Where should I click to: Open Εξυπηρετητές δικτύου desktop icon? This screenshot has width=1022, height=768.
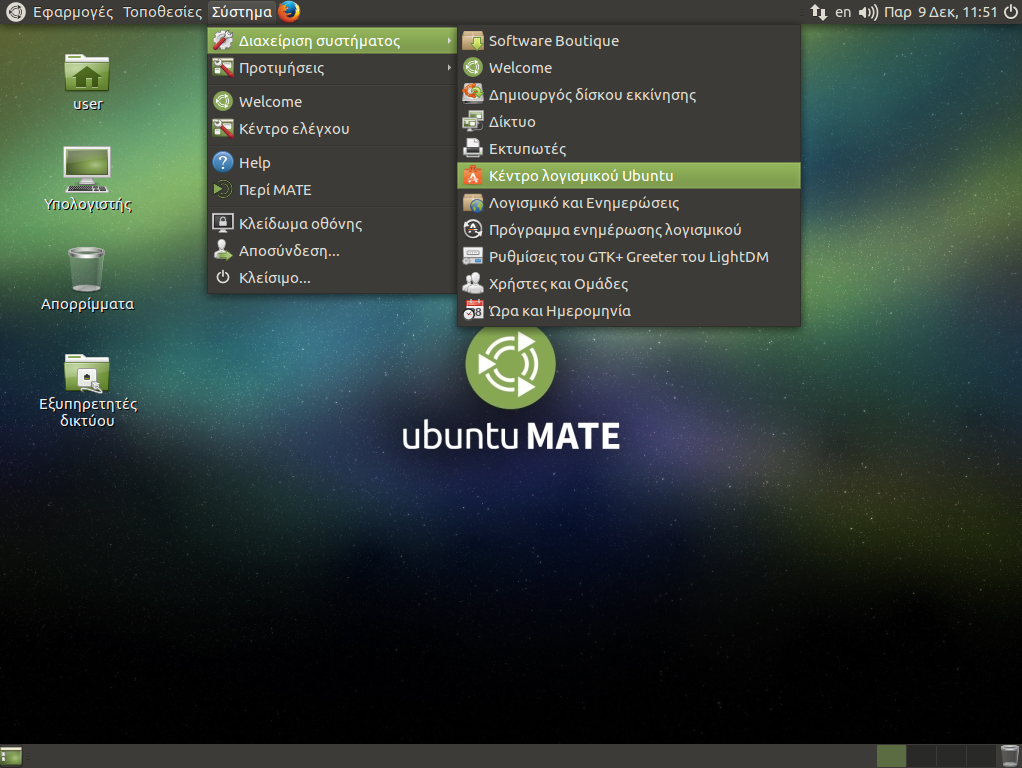click(88, 373)
